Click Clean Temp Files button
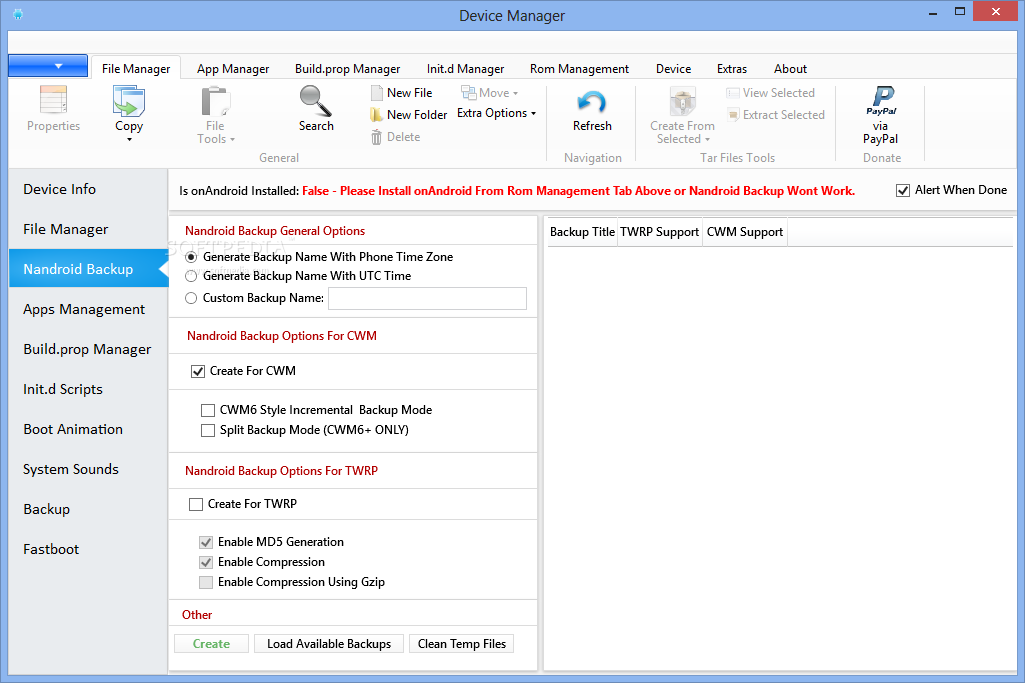Viewport: 1025px width, 683px height. (462, 644)
